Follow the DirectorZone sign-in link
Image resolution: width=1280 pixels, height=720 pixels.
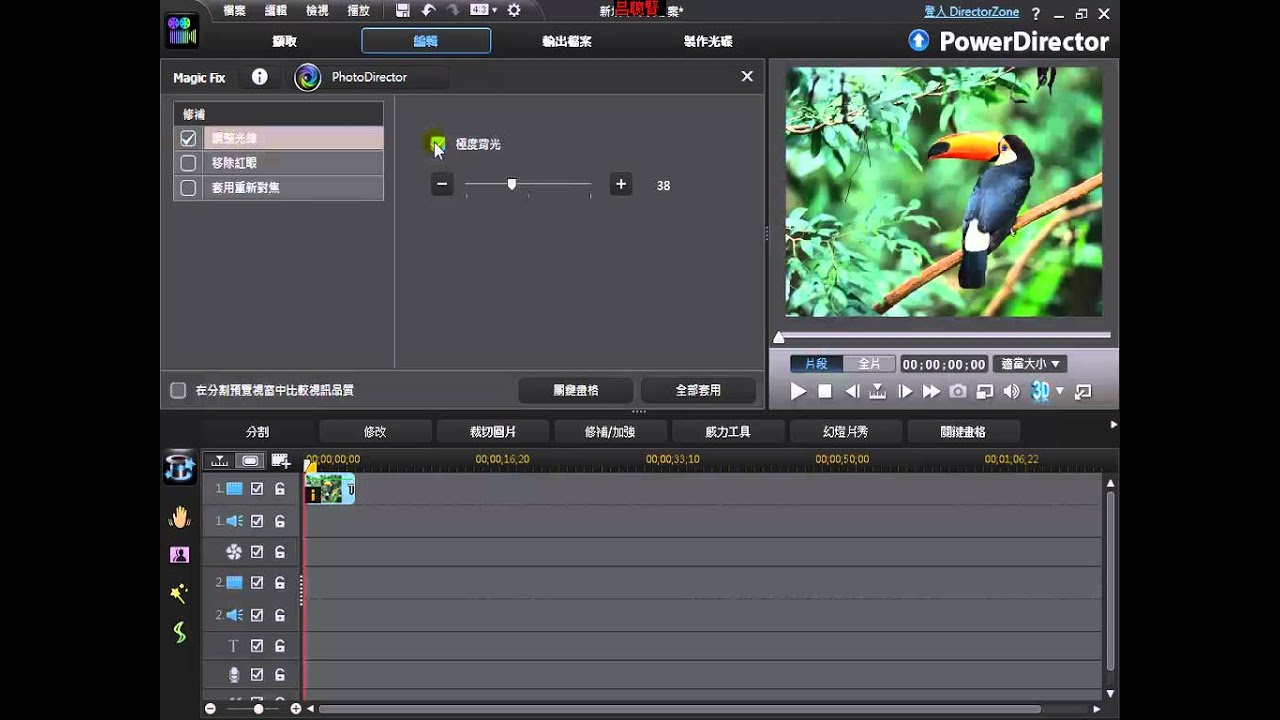[972, 12]
